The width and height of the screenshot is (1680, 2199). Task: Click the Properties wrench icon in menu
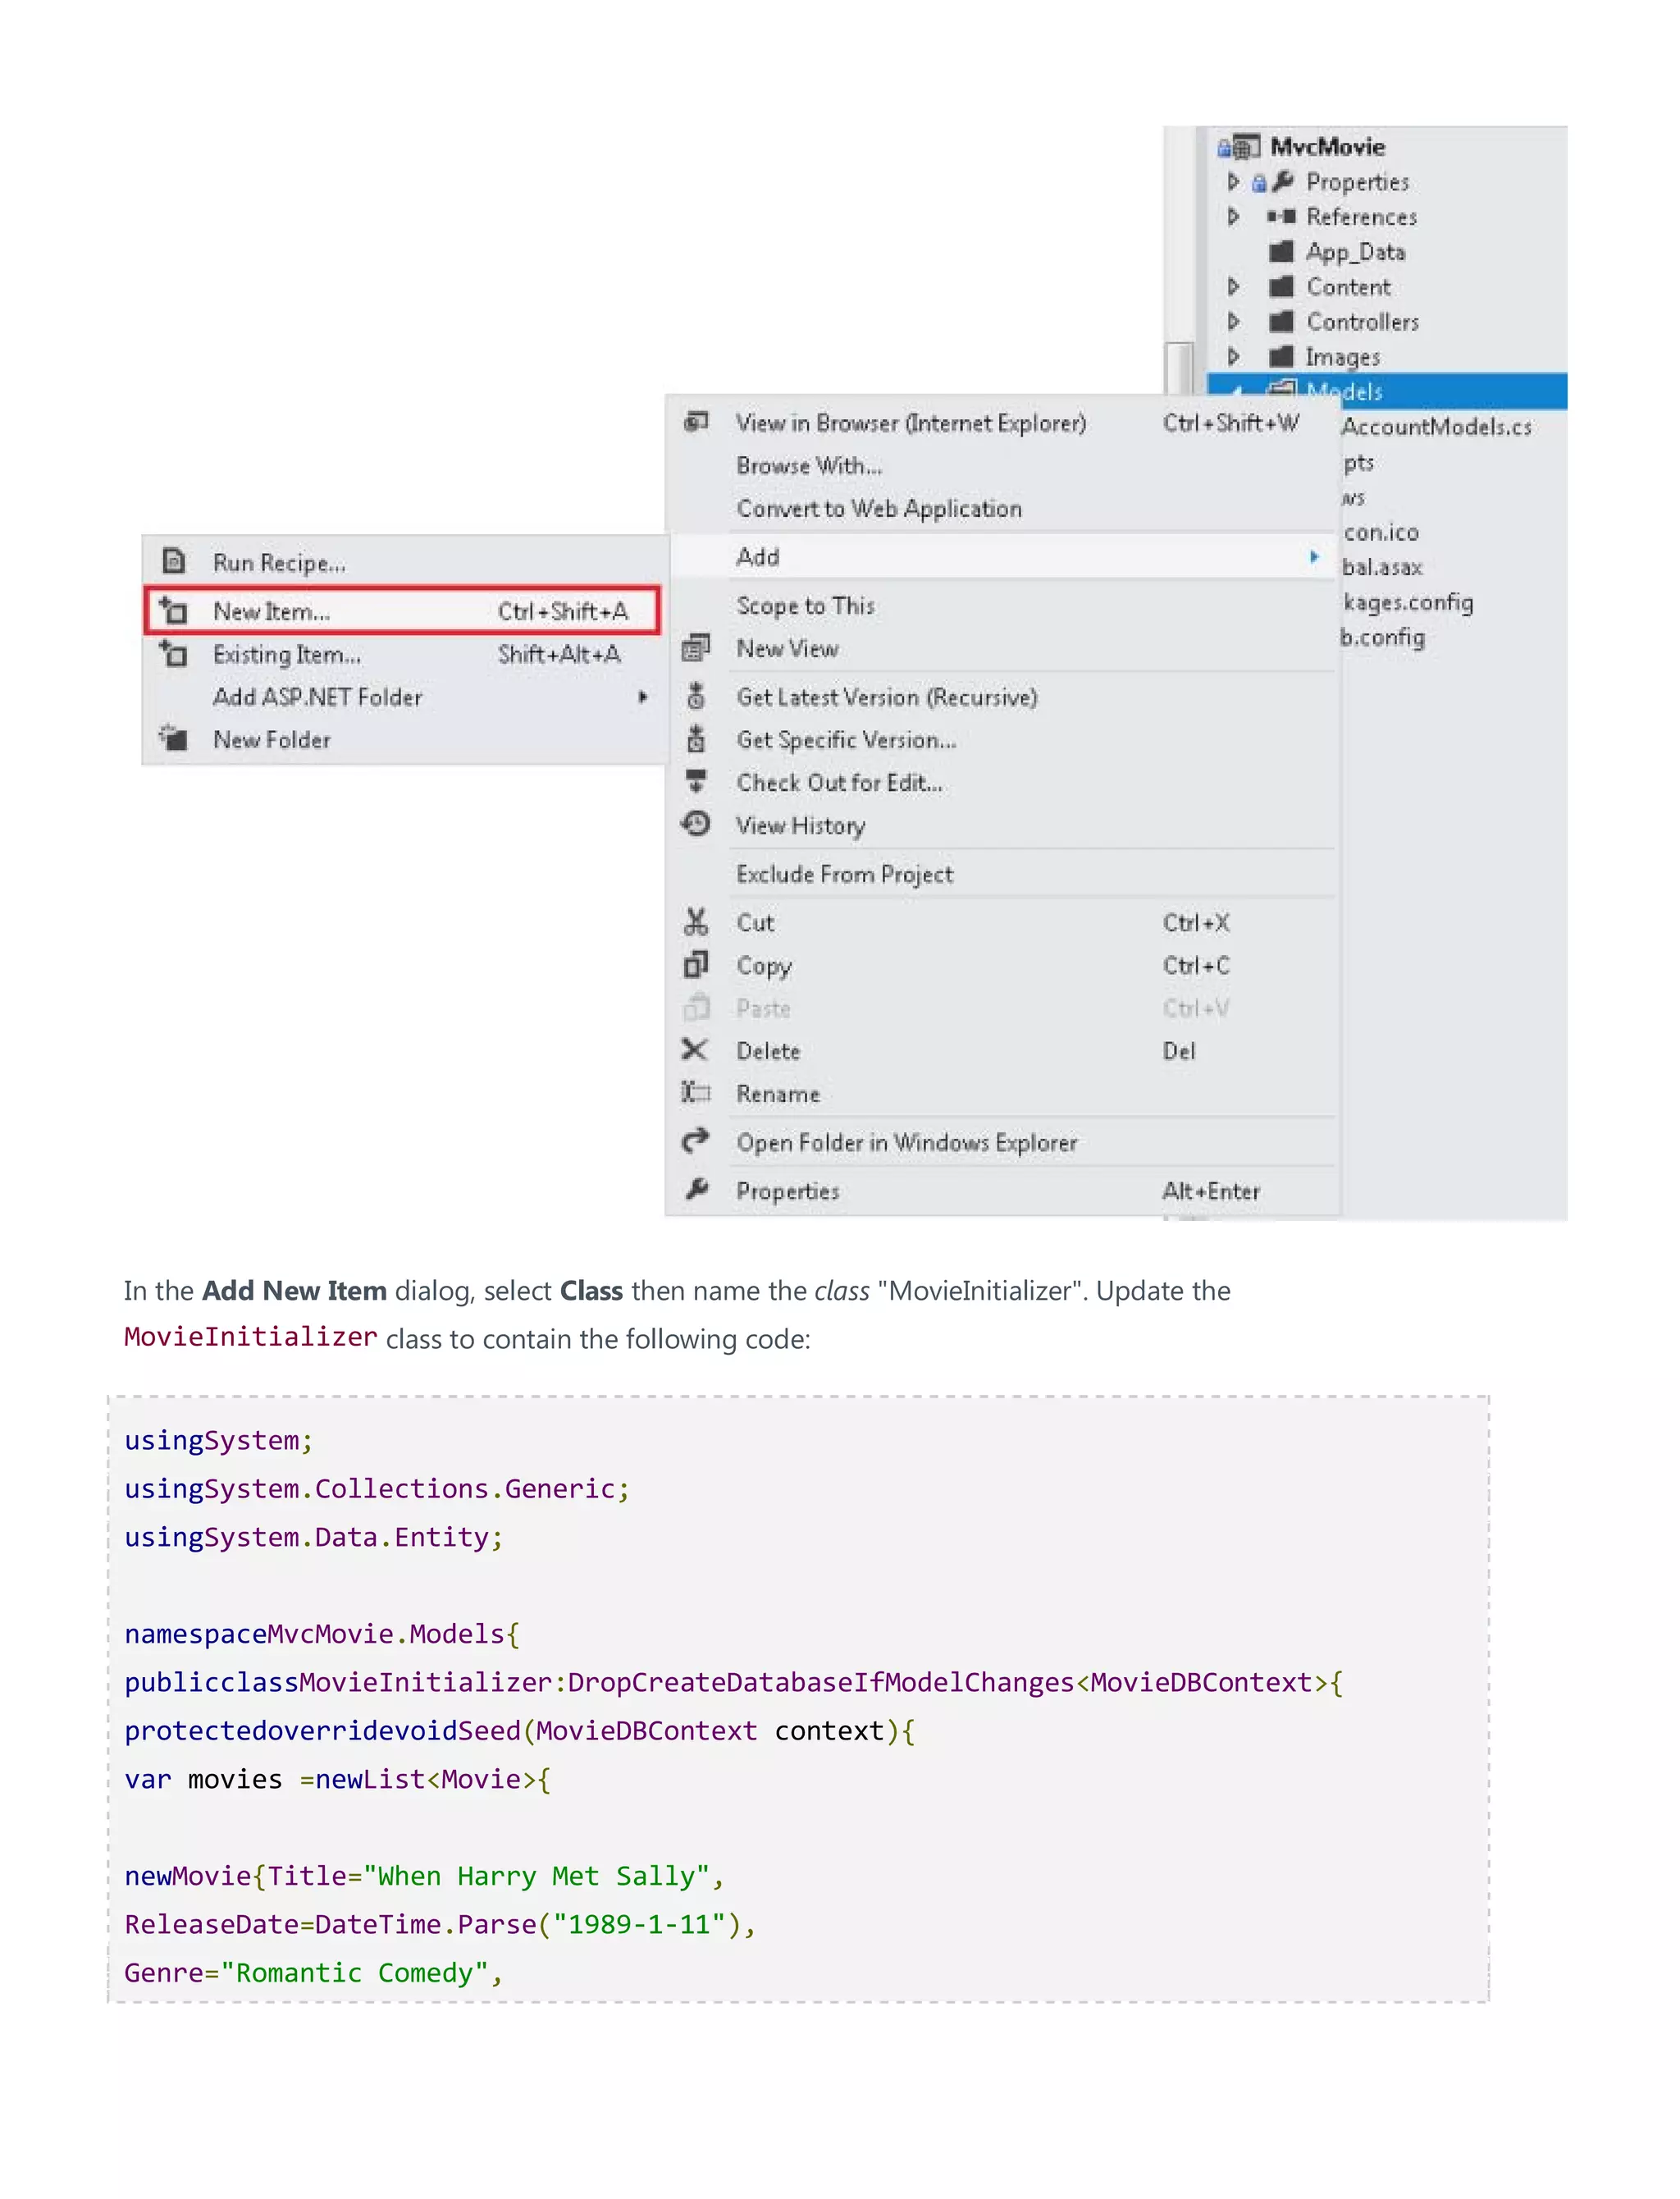[697, 1189]
